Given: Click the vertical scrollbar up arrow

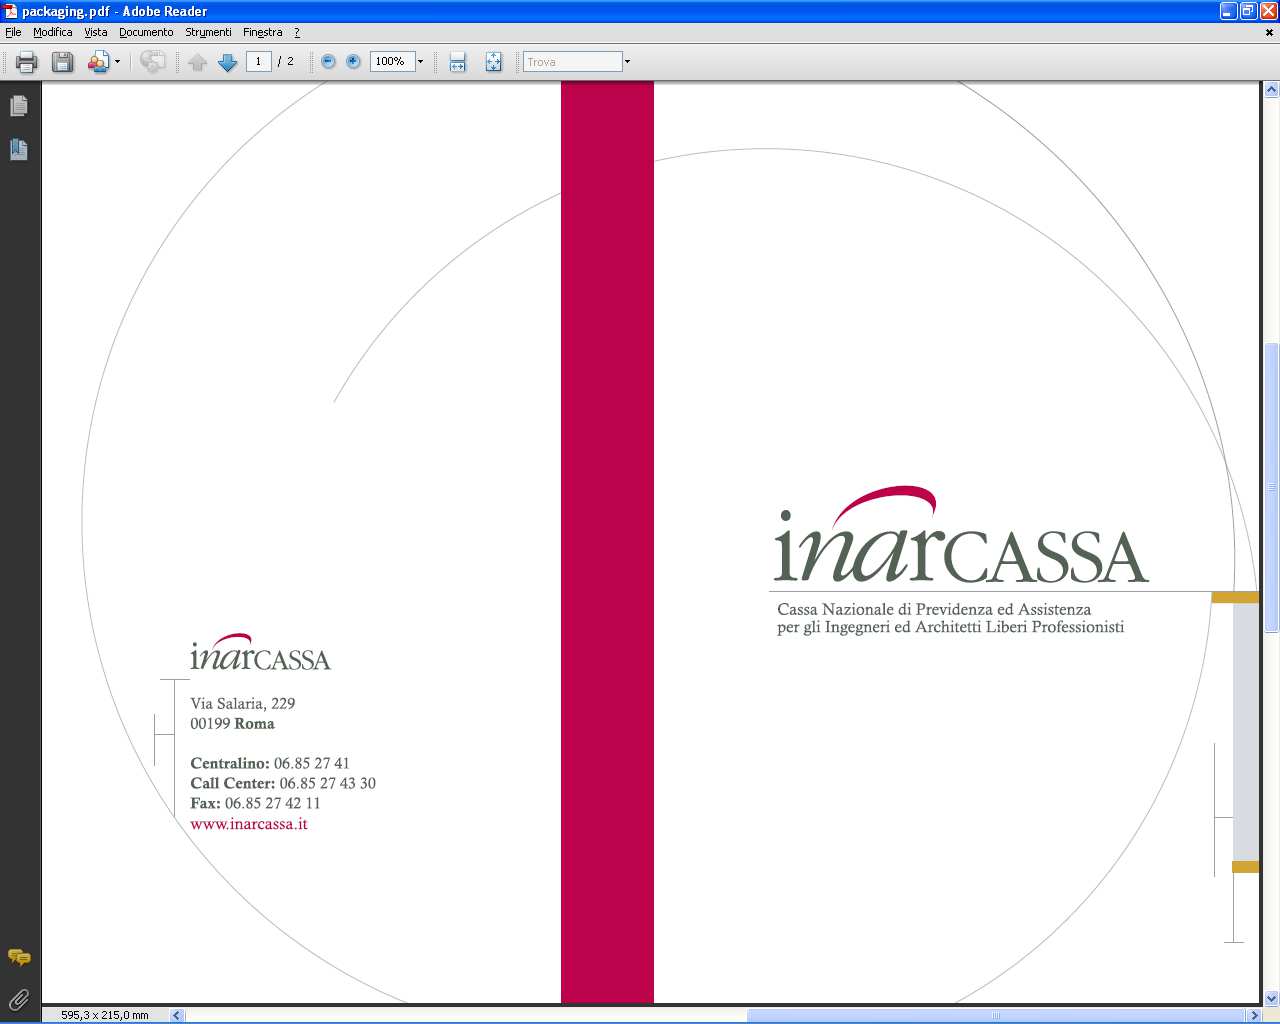Looking at the screenshot, I should pos(1271,90).
